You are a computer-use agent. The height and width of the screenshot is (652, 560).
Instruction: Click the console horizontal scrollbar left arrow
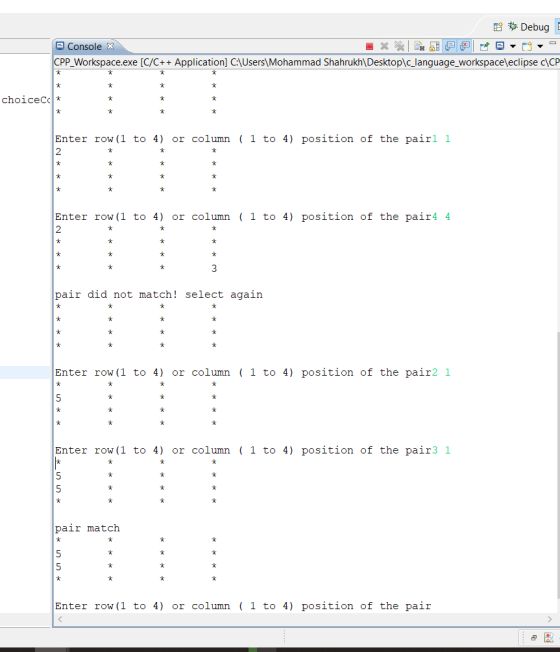click(60, 619)
